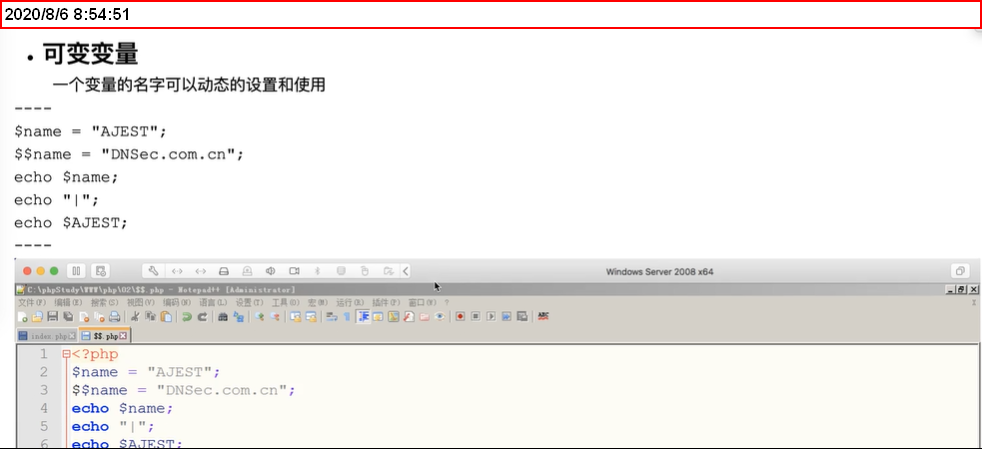Click the Stop Recording macro icon
Viewport: 982px width, 449px height.
[475, 317]
